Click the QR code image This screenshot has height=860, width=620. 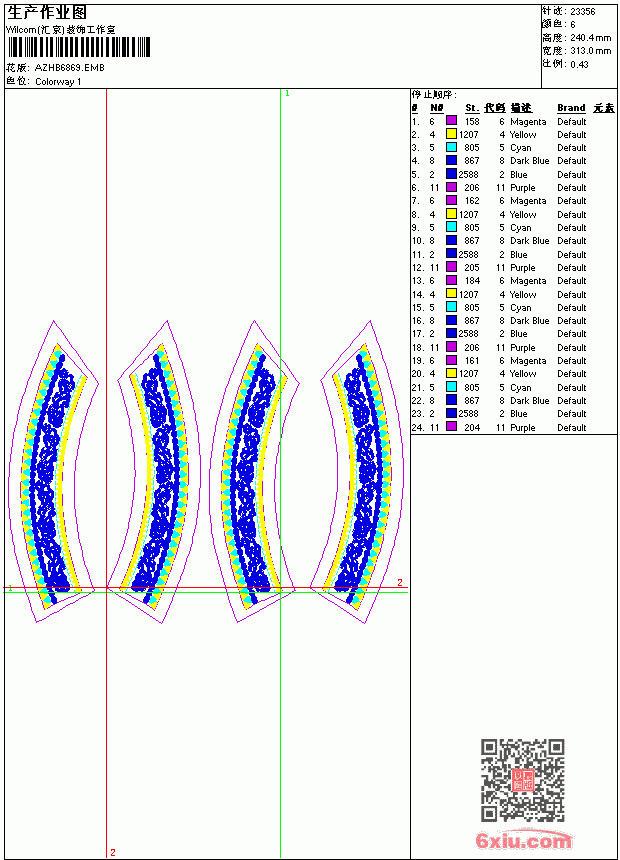point(523,780)
